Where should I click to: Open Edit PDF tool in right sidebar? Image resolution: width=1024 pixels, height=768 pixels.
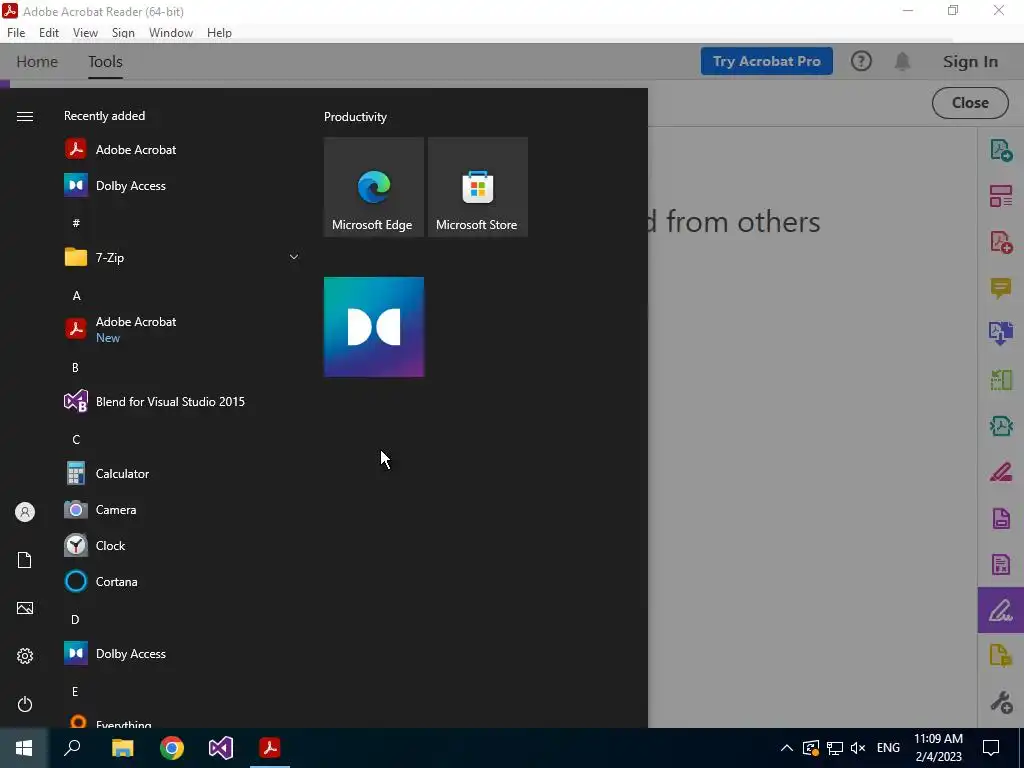1000,195
